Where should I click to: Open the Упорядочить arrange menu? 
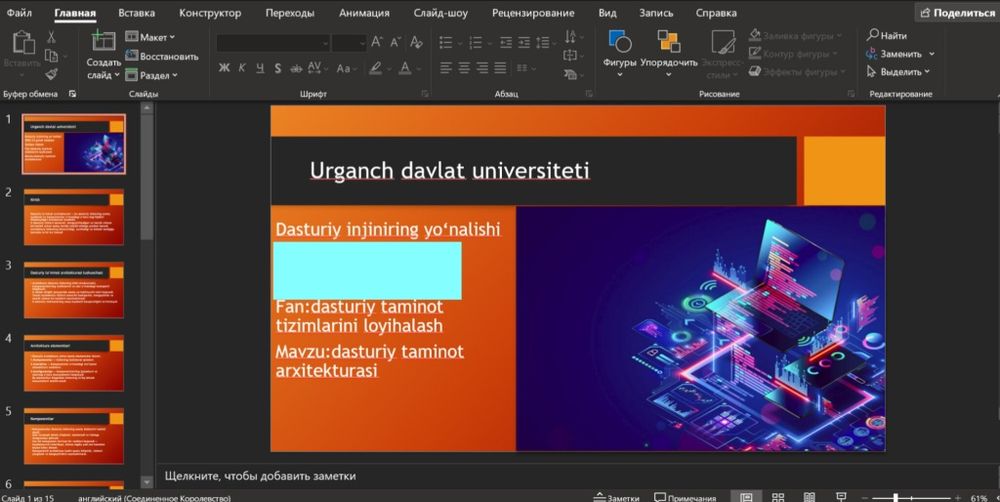[x=668, y=54]
